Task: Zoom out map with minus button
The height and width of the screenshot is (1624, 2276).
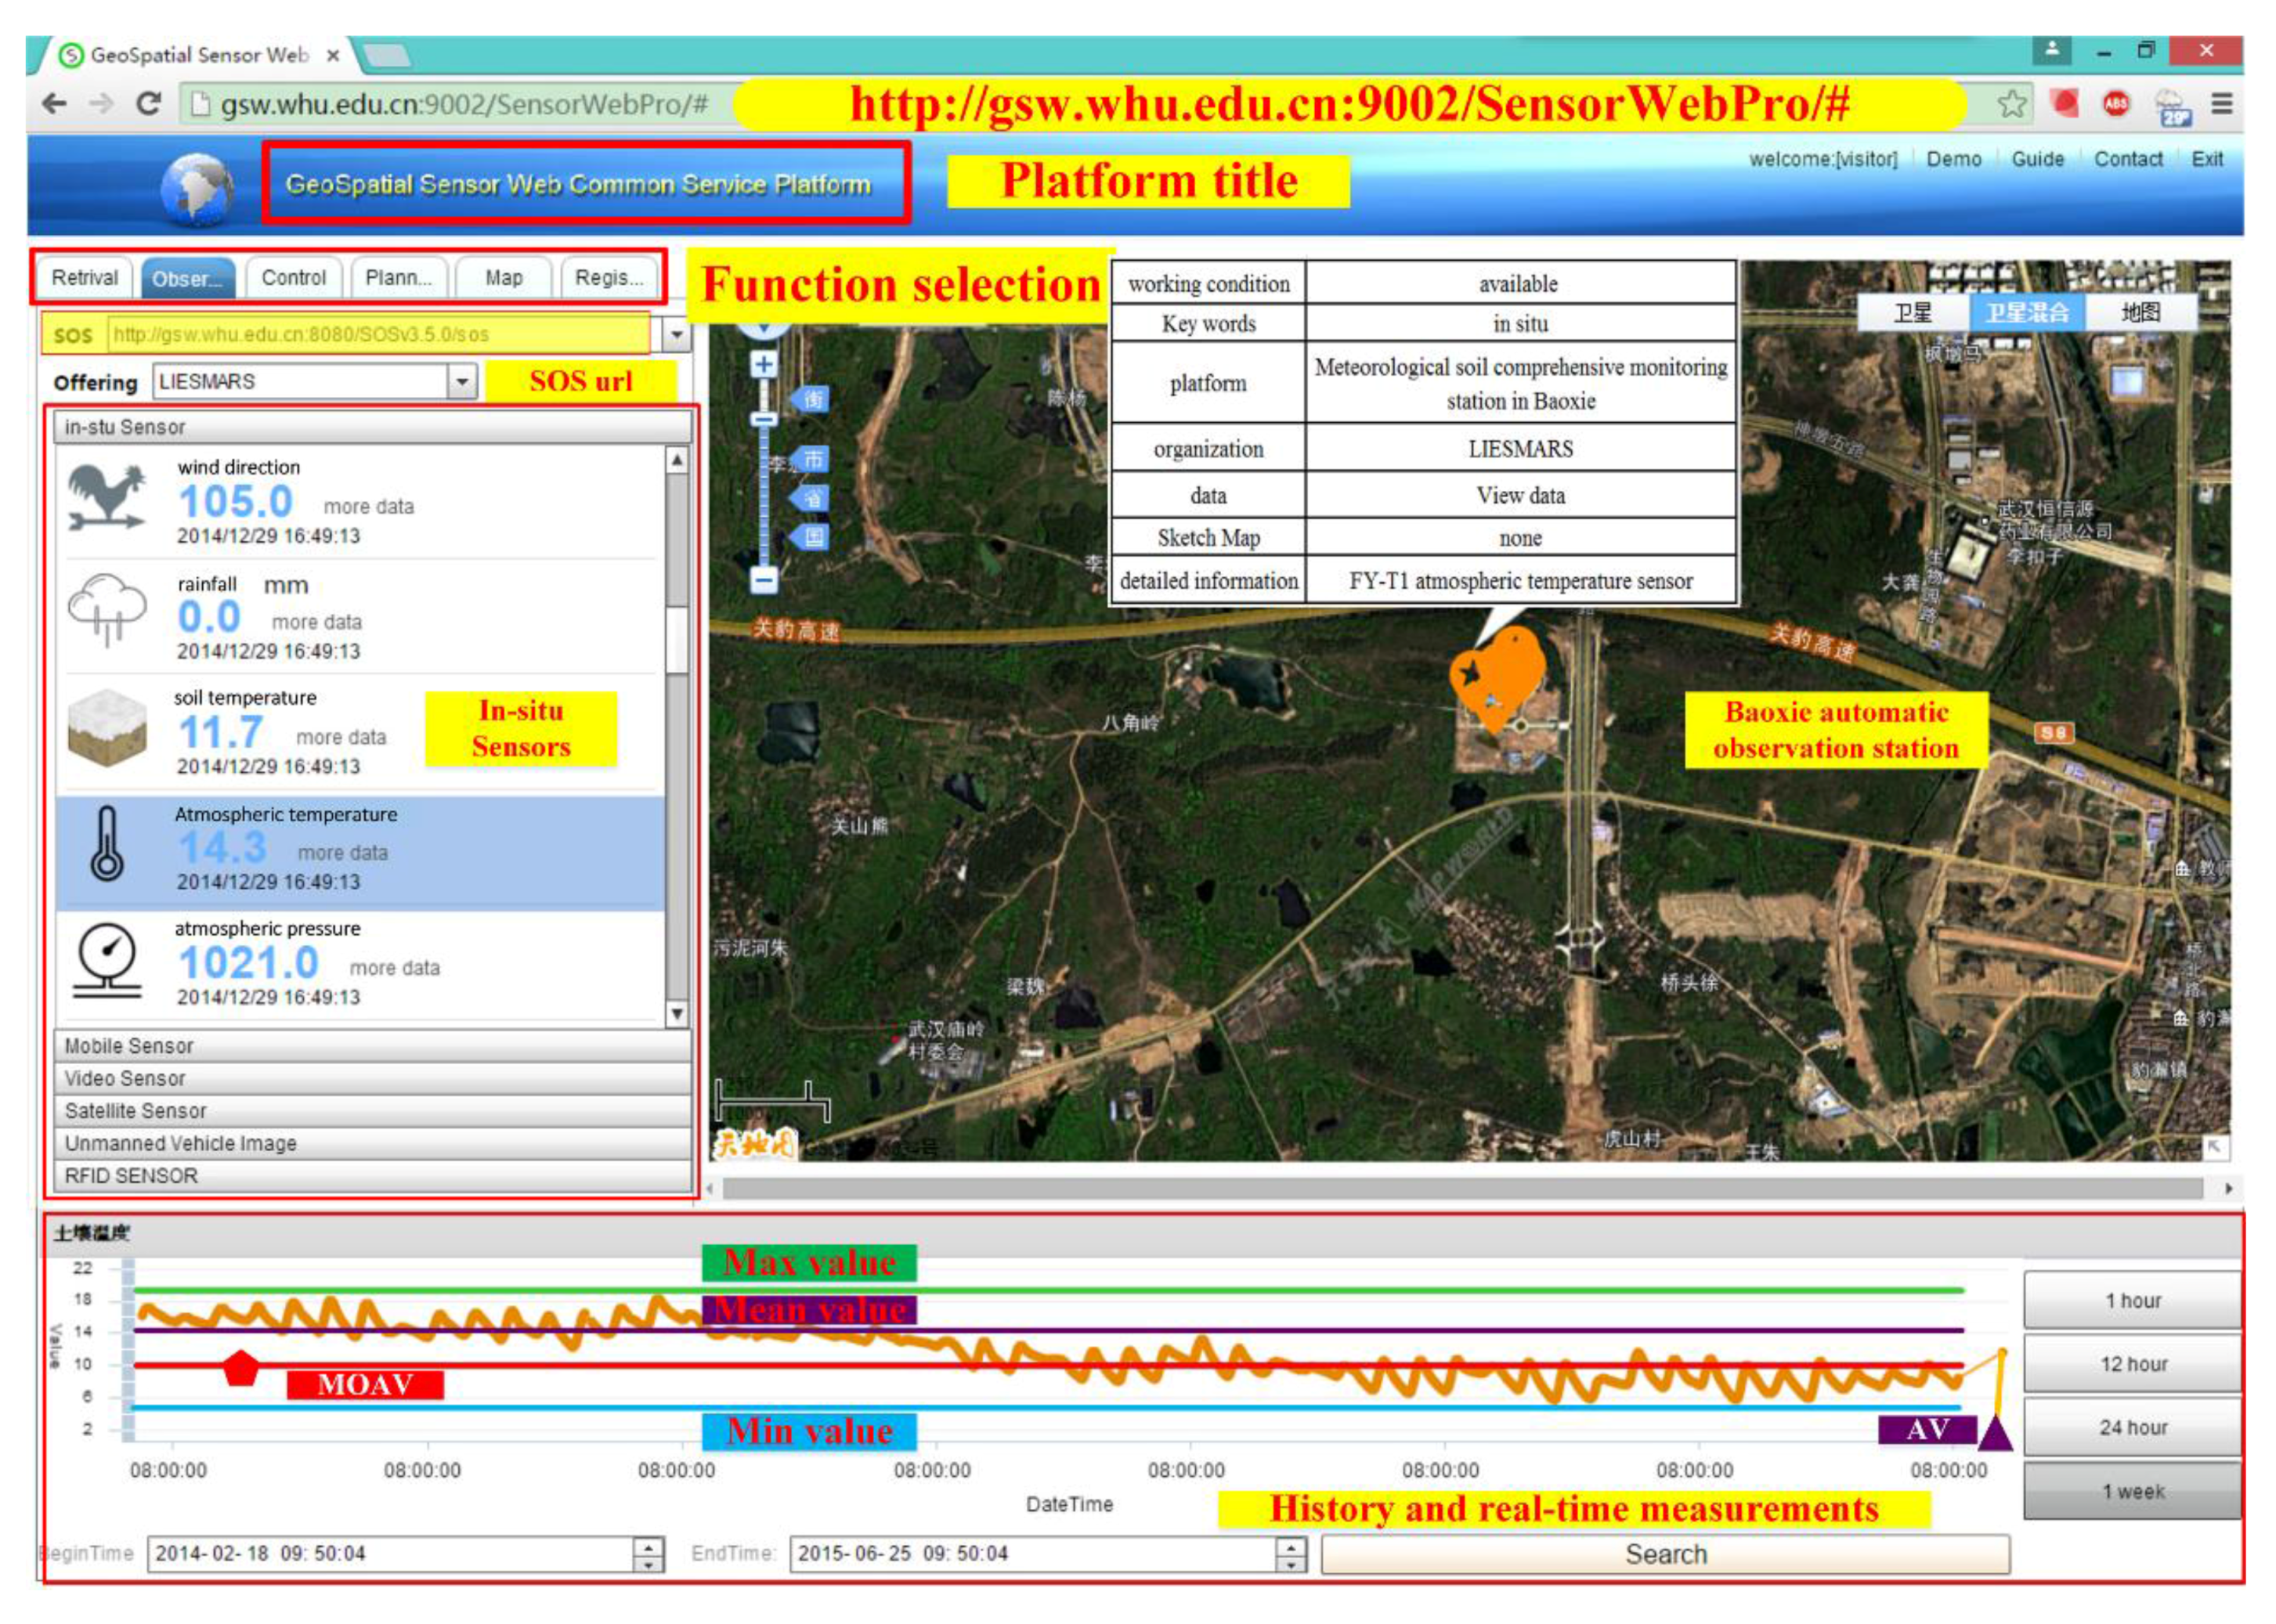Action: click(x=764, y=579)
